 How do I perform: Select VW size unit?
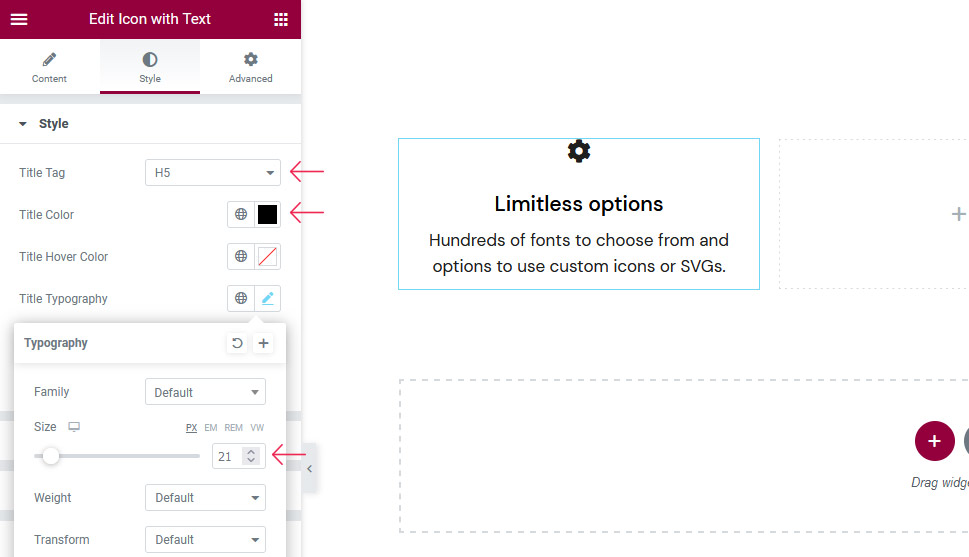[257, 428]
